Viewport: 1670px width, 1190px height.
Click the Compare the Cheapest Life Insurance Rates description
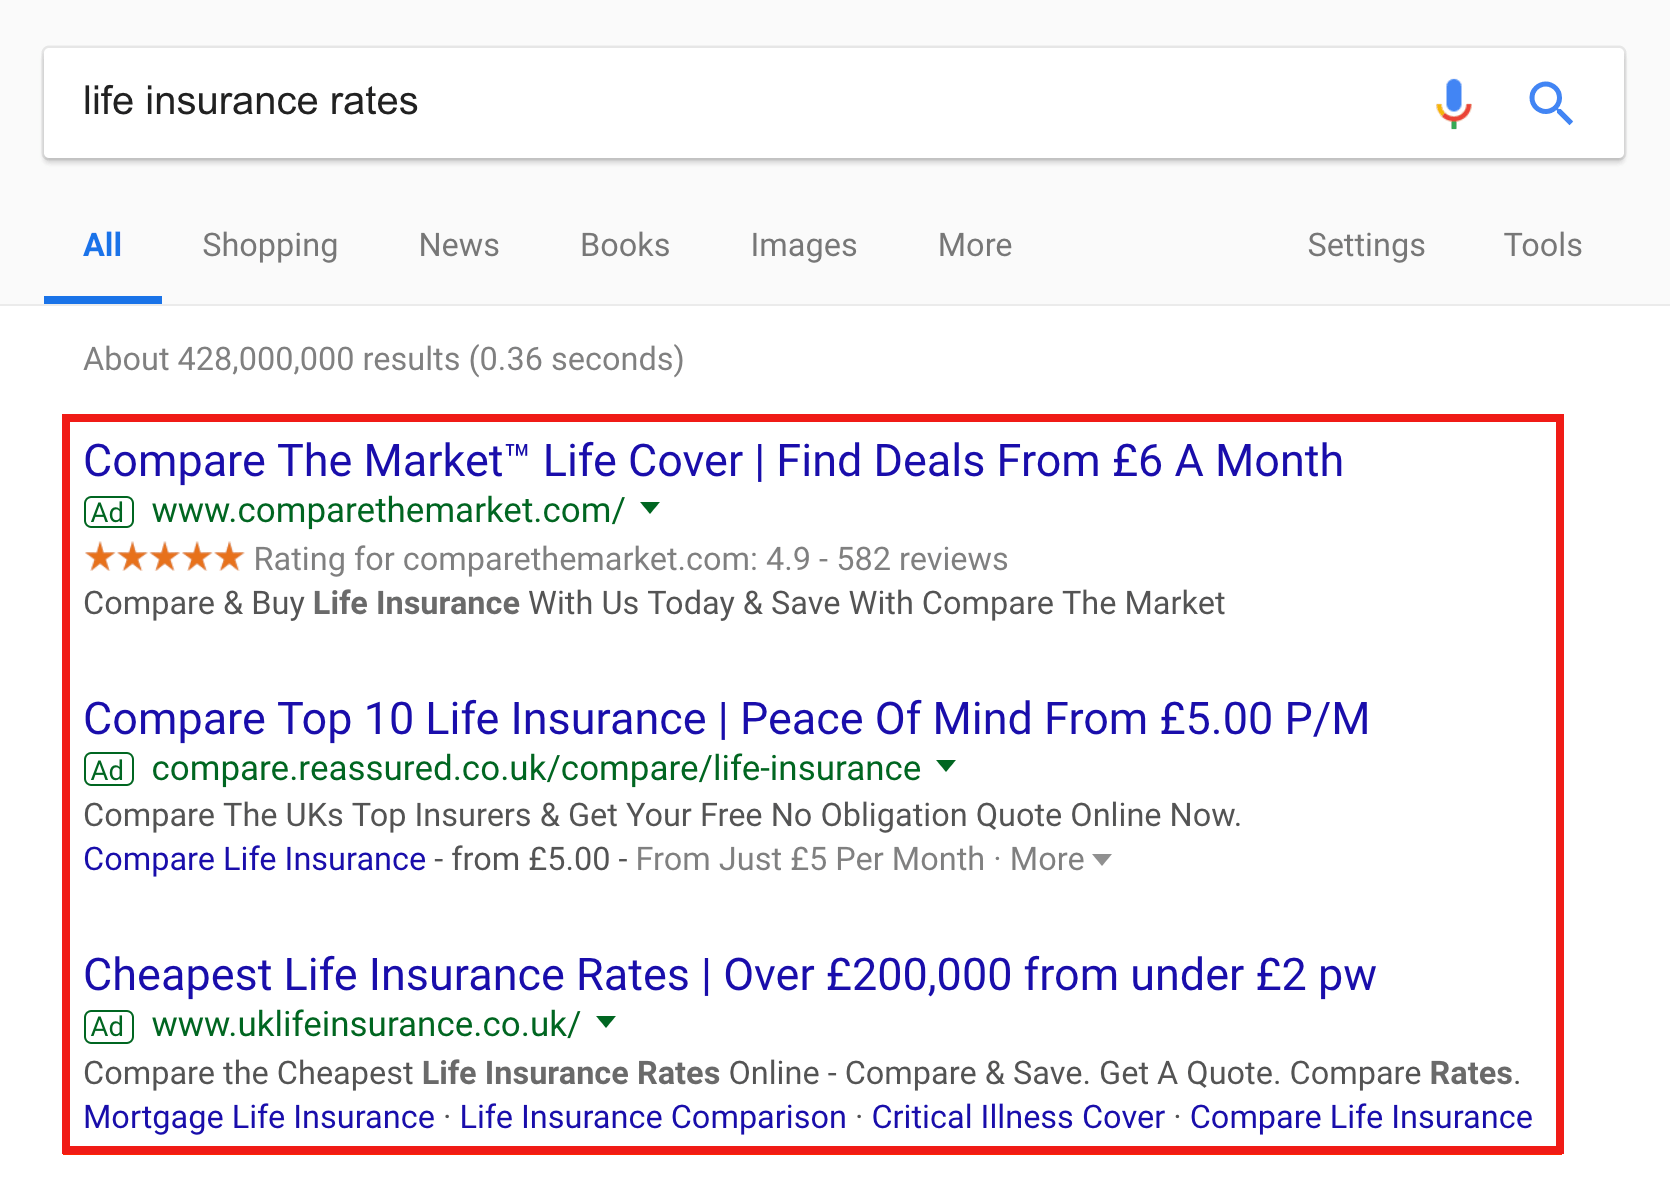click(802, 1073)
